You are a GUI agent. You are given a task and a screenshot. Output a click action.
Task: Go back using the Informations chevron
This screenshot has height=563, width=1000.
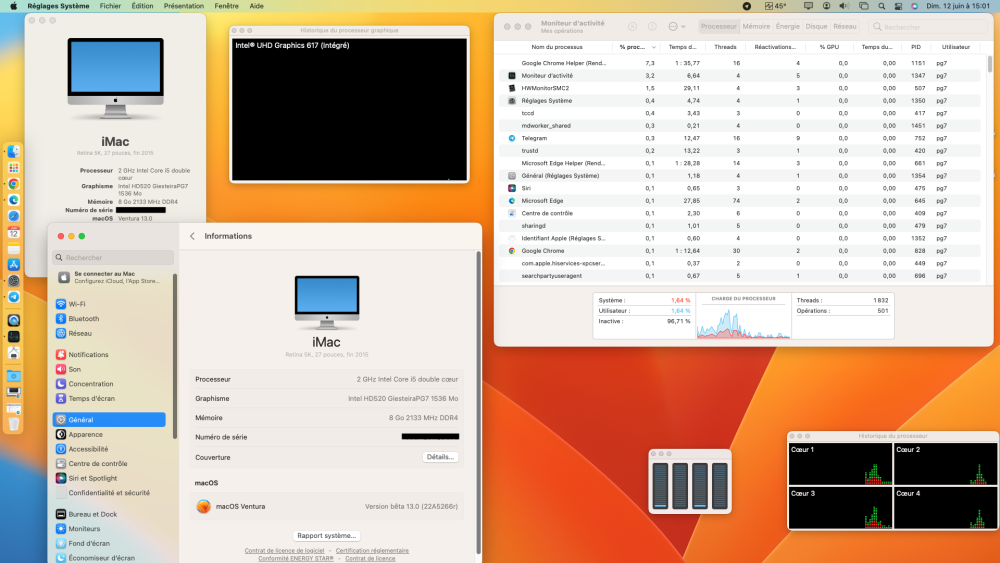[x=193, y=236]
